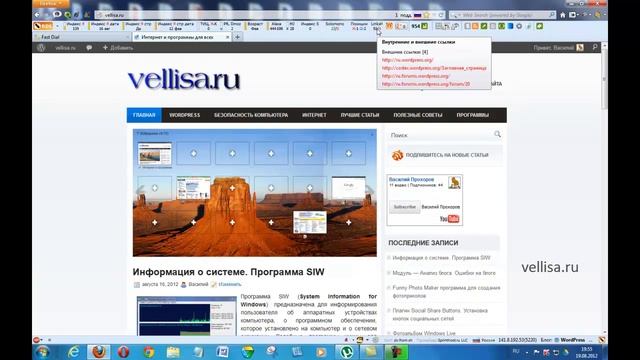The height and width of the screenshot is (360, 640).
Task: Click the vellisa.ru site logo
Action: 184,80
